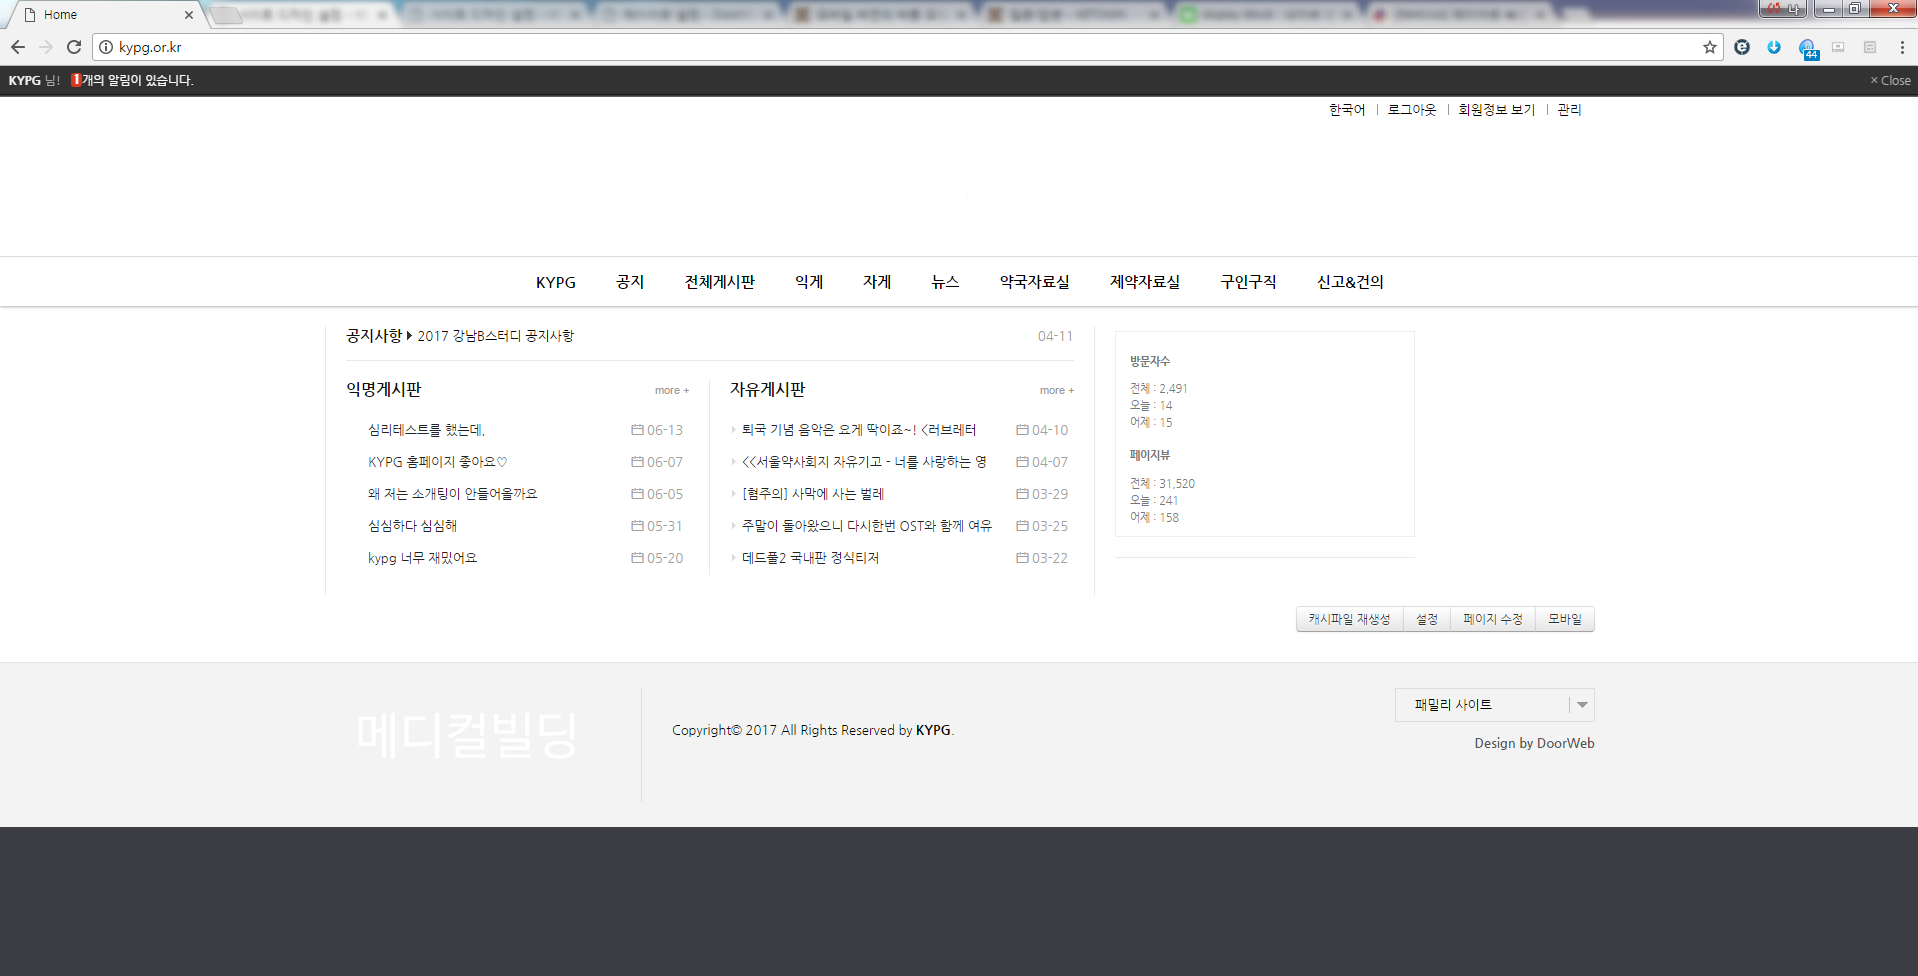Close the Home browser tab
Image resolution: width=1918 pixels, height=976 pixels.
click(189, 15)
